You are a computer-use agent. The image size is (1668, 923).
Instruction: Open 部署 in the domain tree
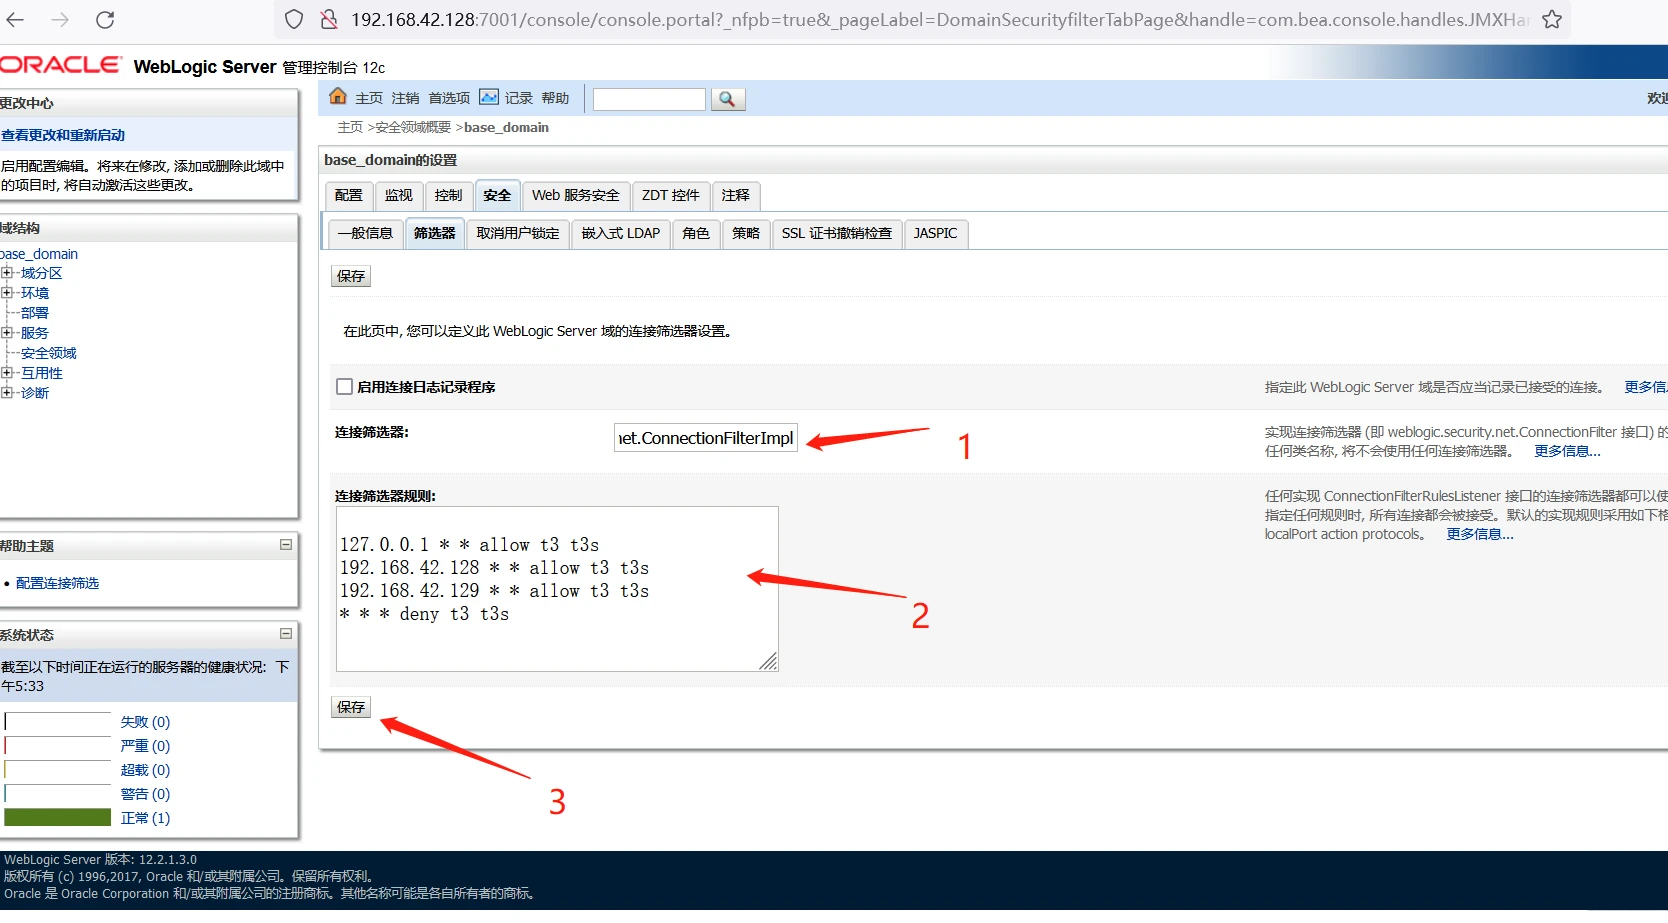pyautogui.click(x=35, y=313)
